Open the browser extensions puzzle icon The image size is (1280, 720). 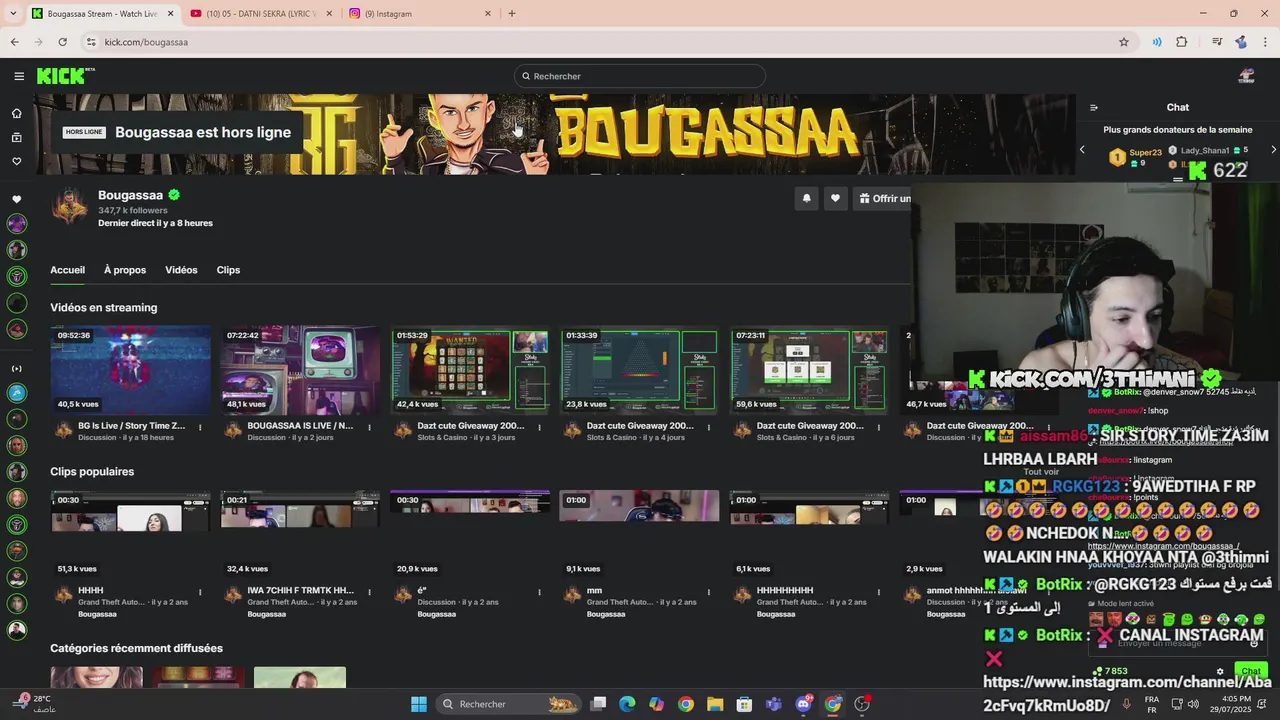point(1182,42)
